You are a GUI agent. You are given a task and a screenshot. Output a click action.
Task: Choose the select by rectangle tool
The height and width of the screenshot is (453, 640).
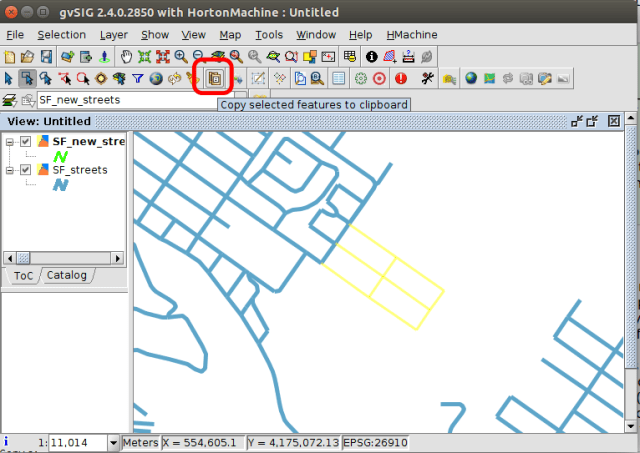(x=28, y=78)
